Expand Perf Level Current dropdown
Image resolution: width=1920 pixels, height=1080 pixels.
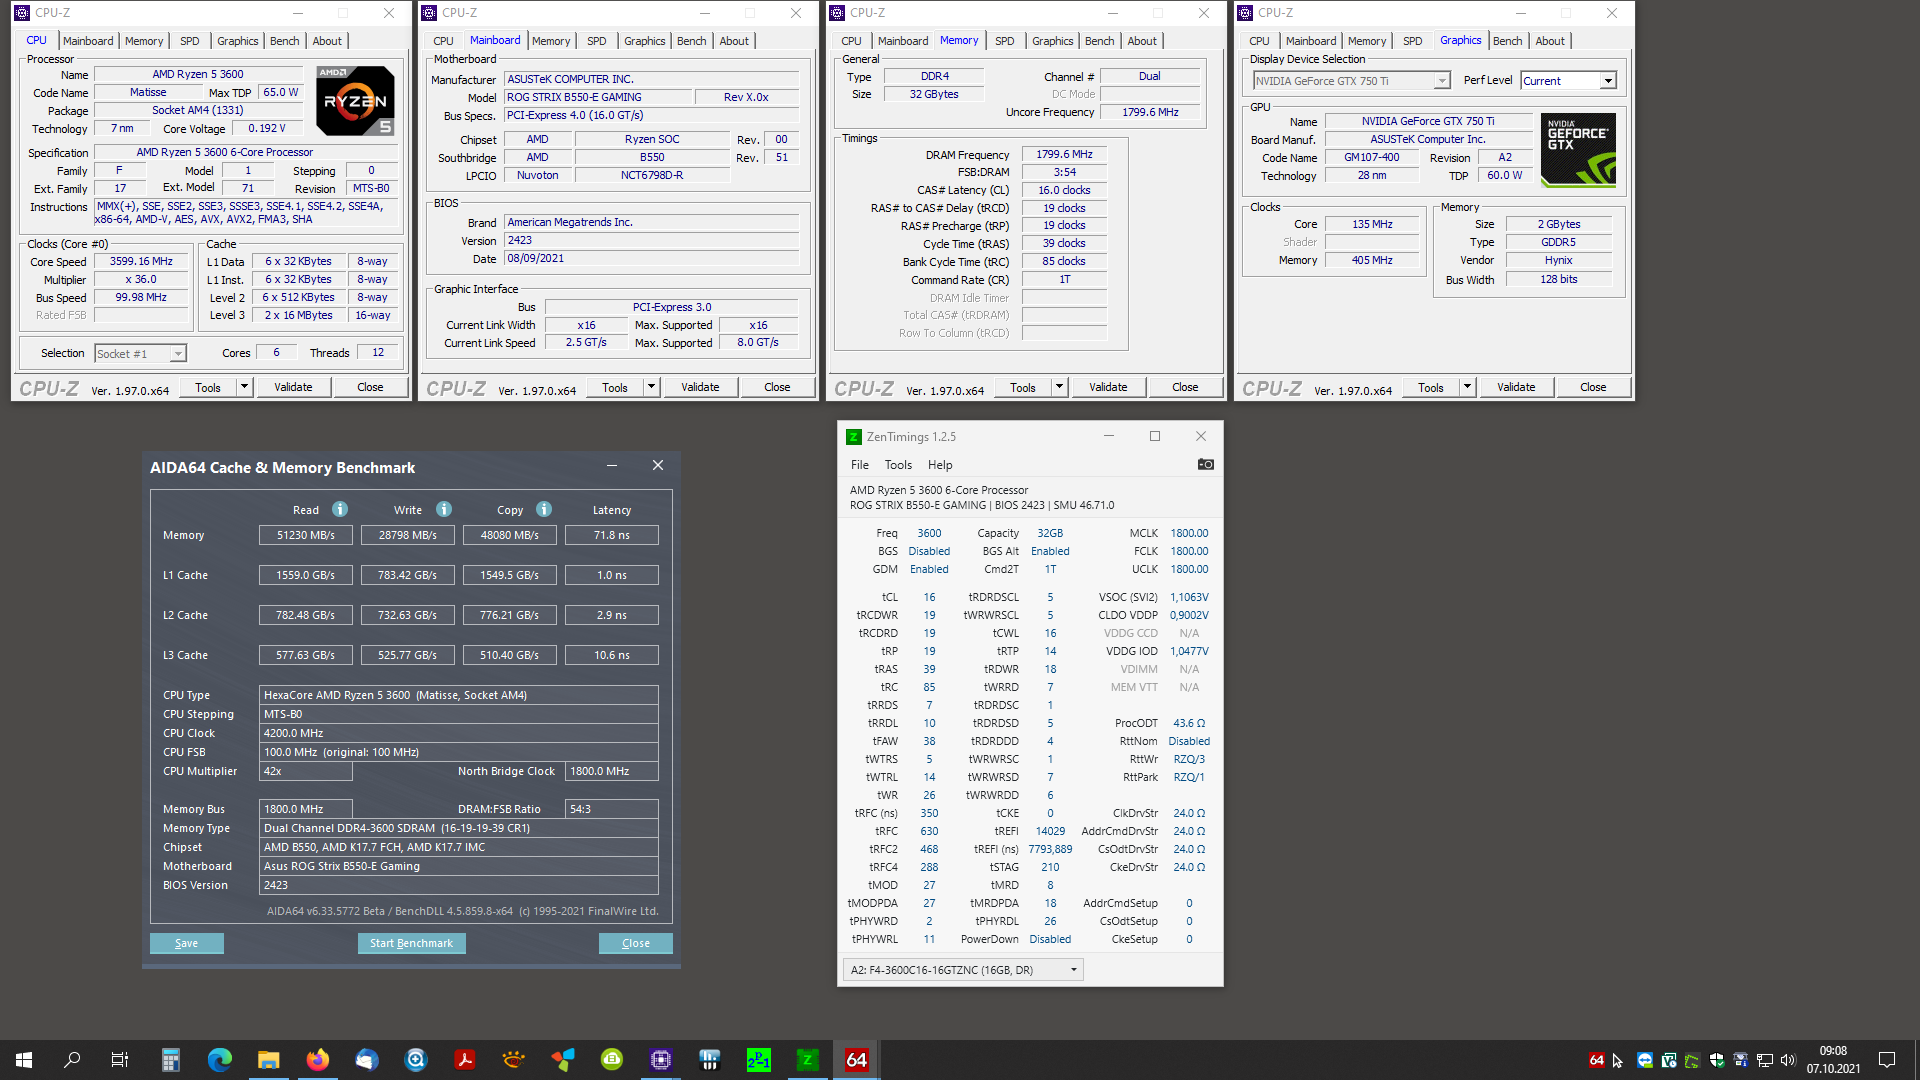click(1607, 81)
